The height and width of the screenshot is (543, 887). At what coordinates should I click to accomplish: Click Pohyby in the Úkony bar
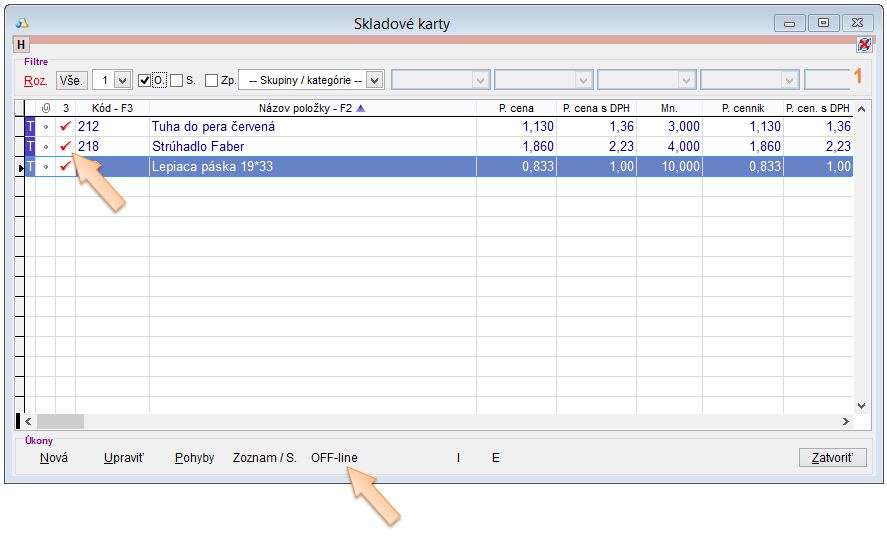(x=194, y=458)
